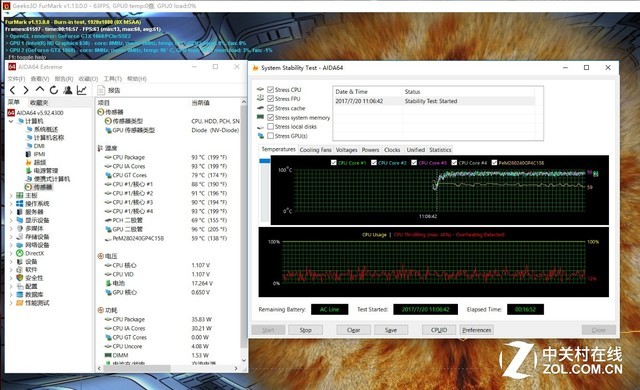This screenshot has width=640, height=390.
Task: Expand the 主板 tree node
Action: click(11, 195)
